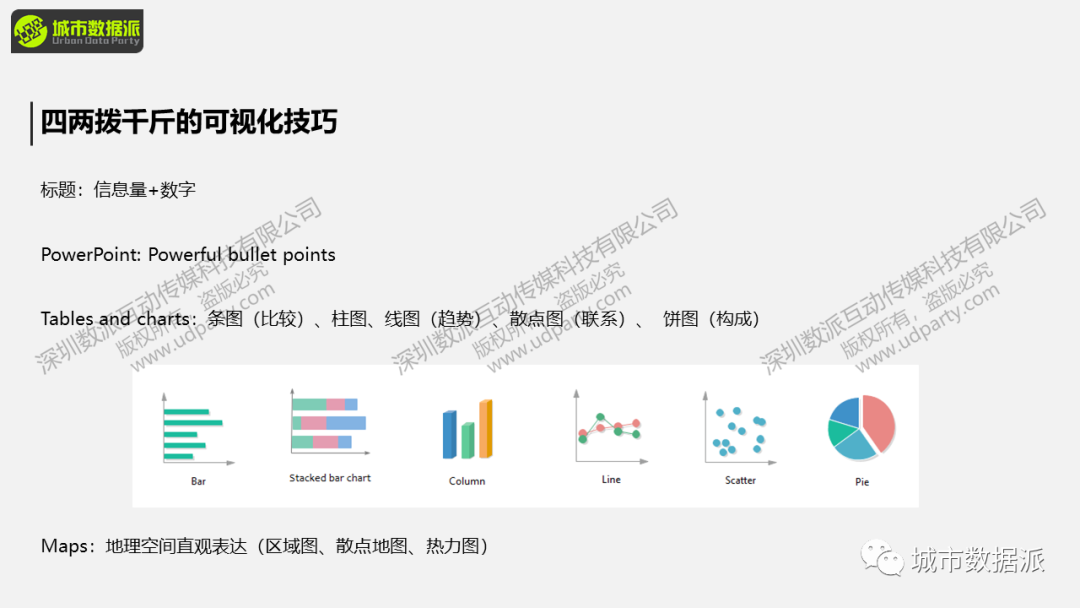
Task: Click the Maps 地理空间直观表达 line
Action: tap(264, 546)
